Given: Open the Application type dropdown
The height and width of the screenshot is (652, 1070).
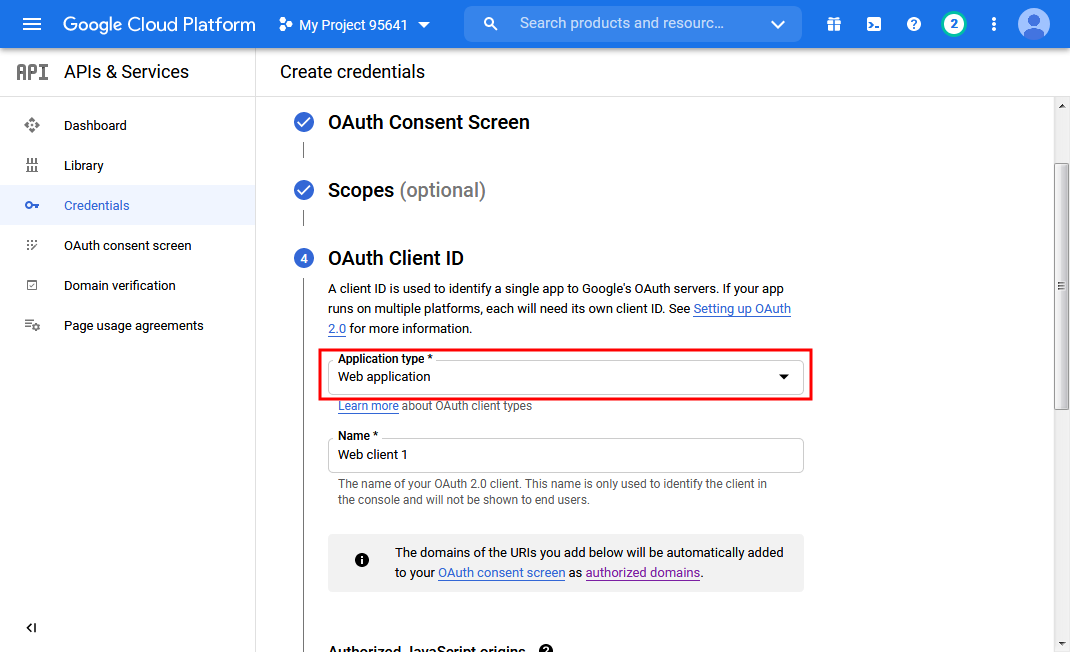Looking at the screenshot, I should click(x=566, y=377).
